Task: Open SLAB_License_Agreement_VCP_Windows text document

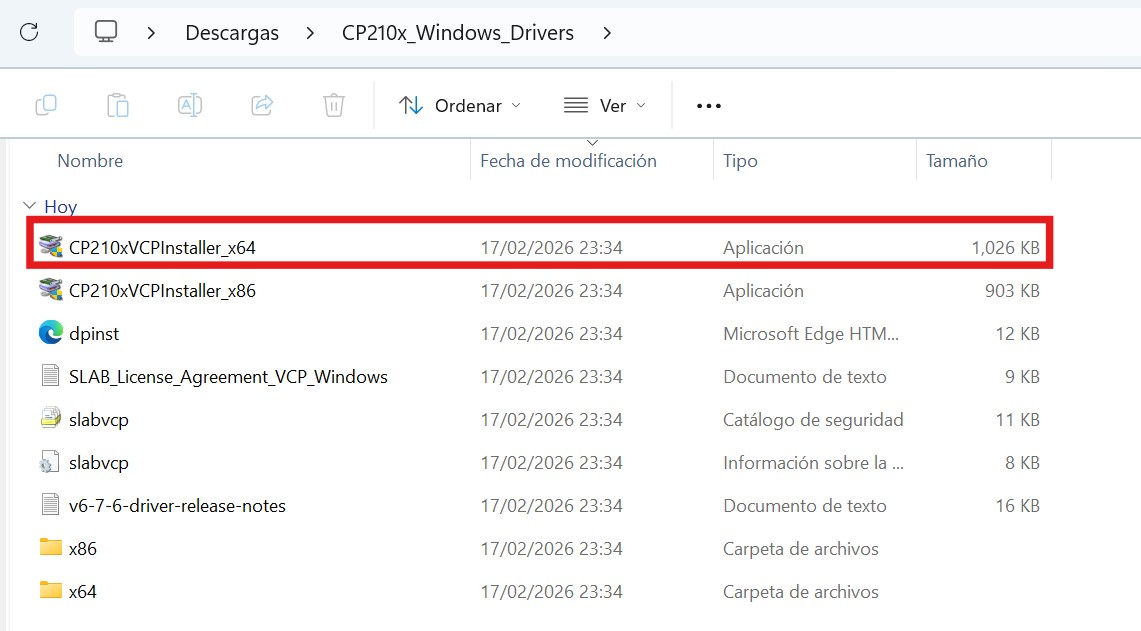Action: coord(226,376)
